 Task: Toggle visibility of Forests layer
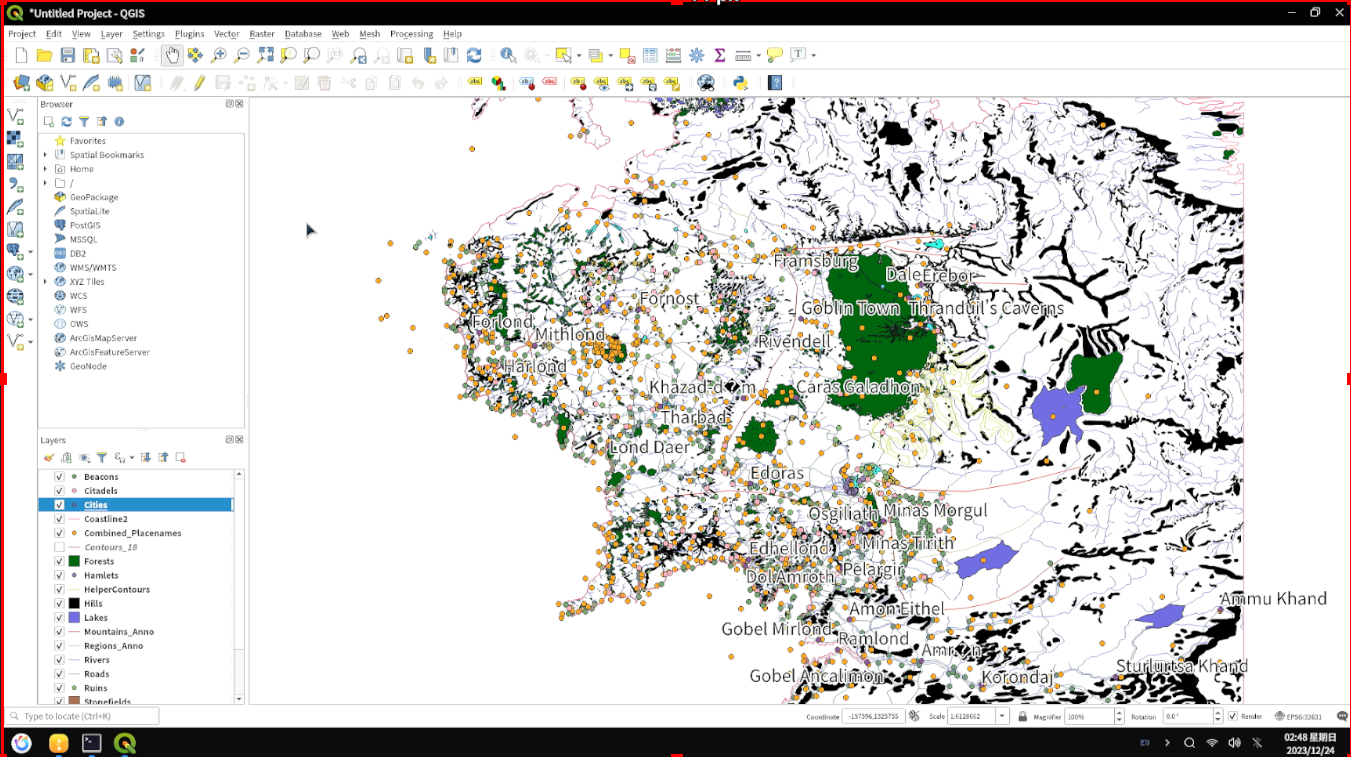59,561
